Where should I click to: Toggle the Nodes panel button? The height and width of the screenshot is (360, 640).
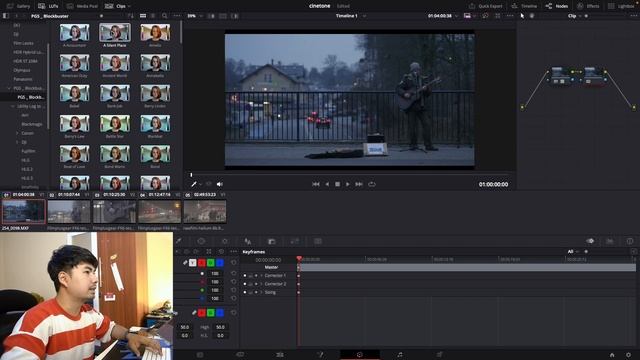point(557,6)
